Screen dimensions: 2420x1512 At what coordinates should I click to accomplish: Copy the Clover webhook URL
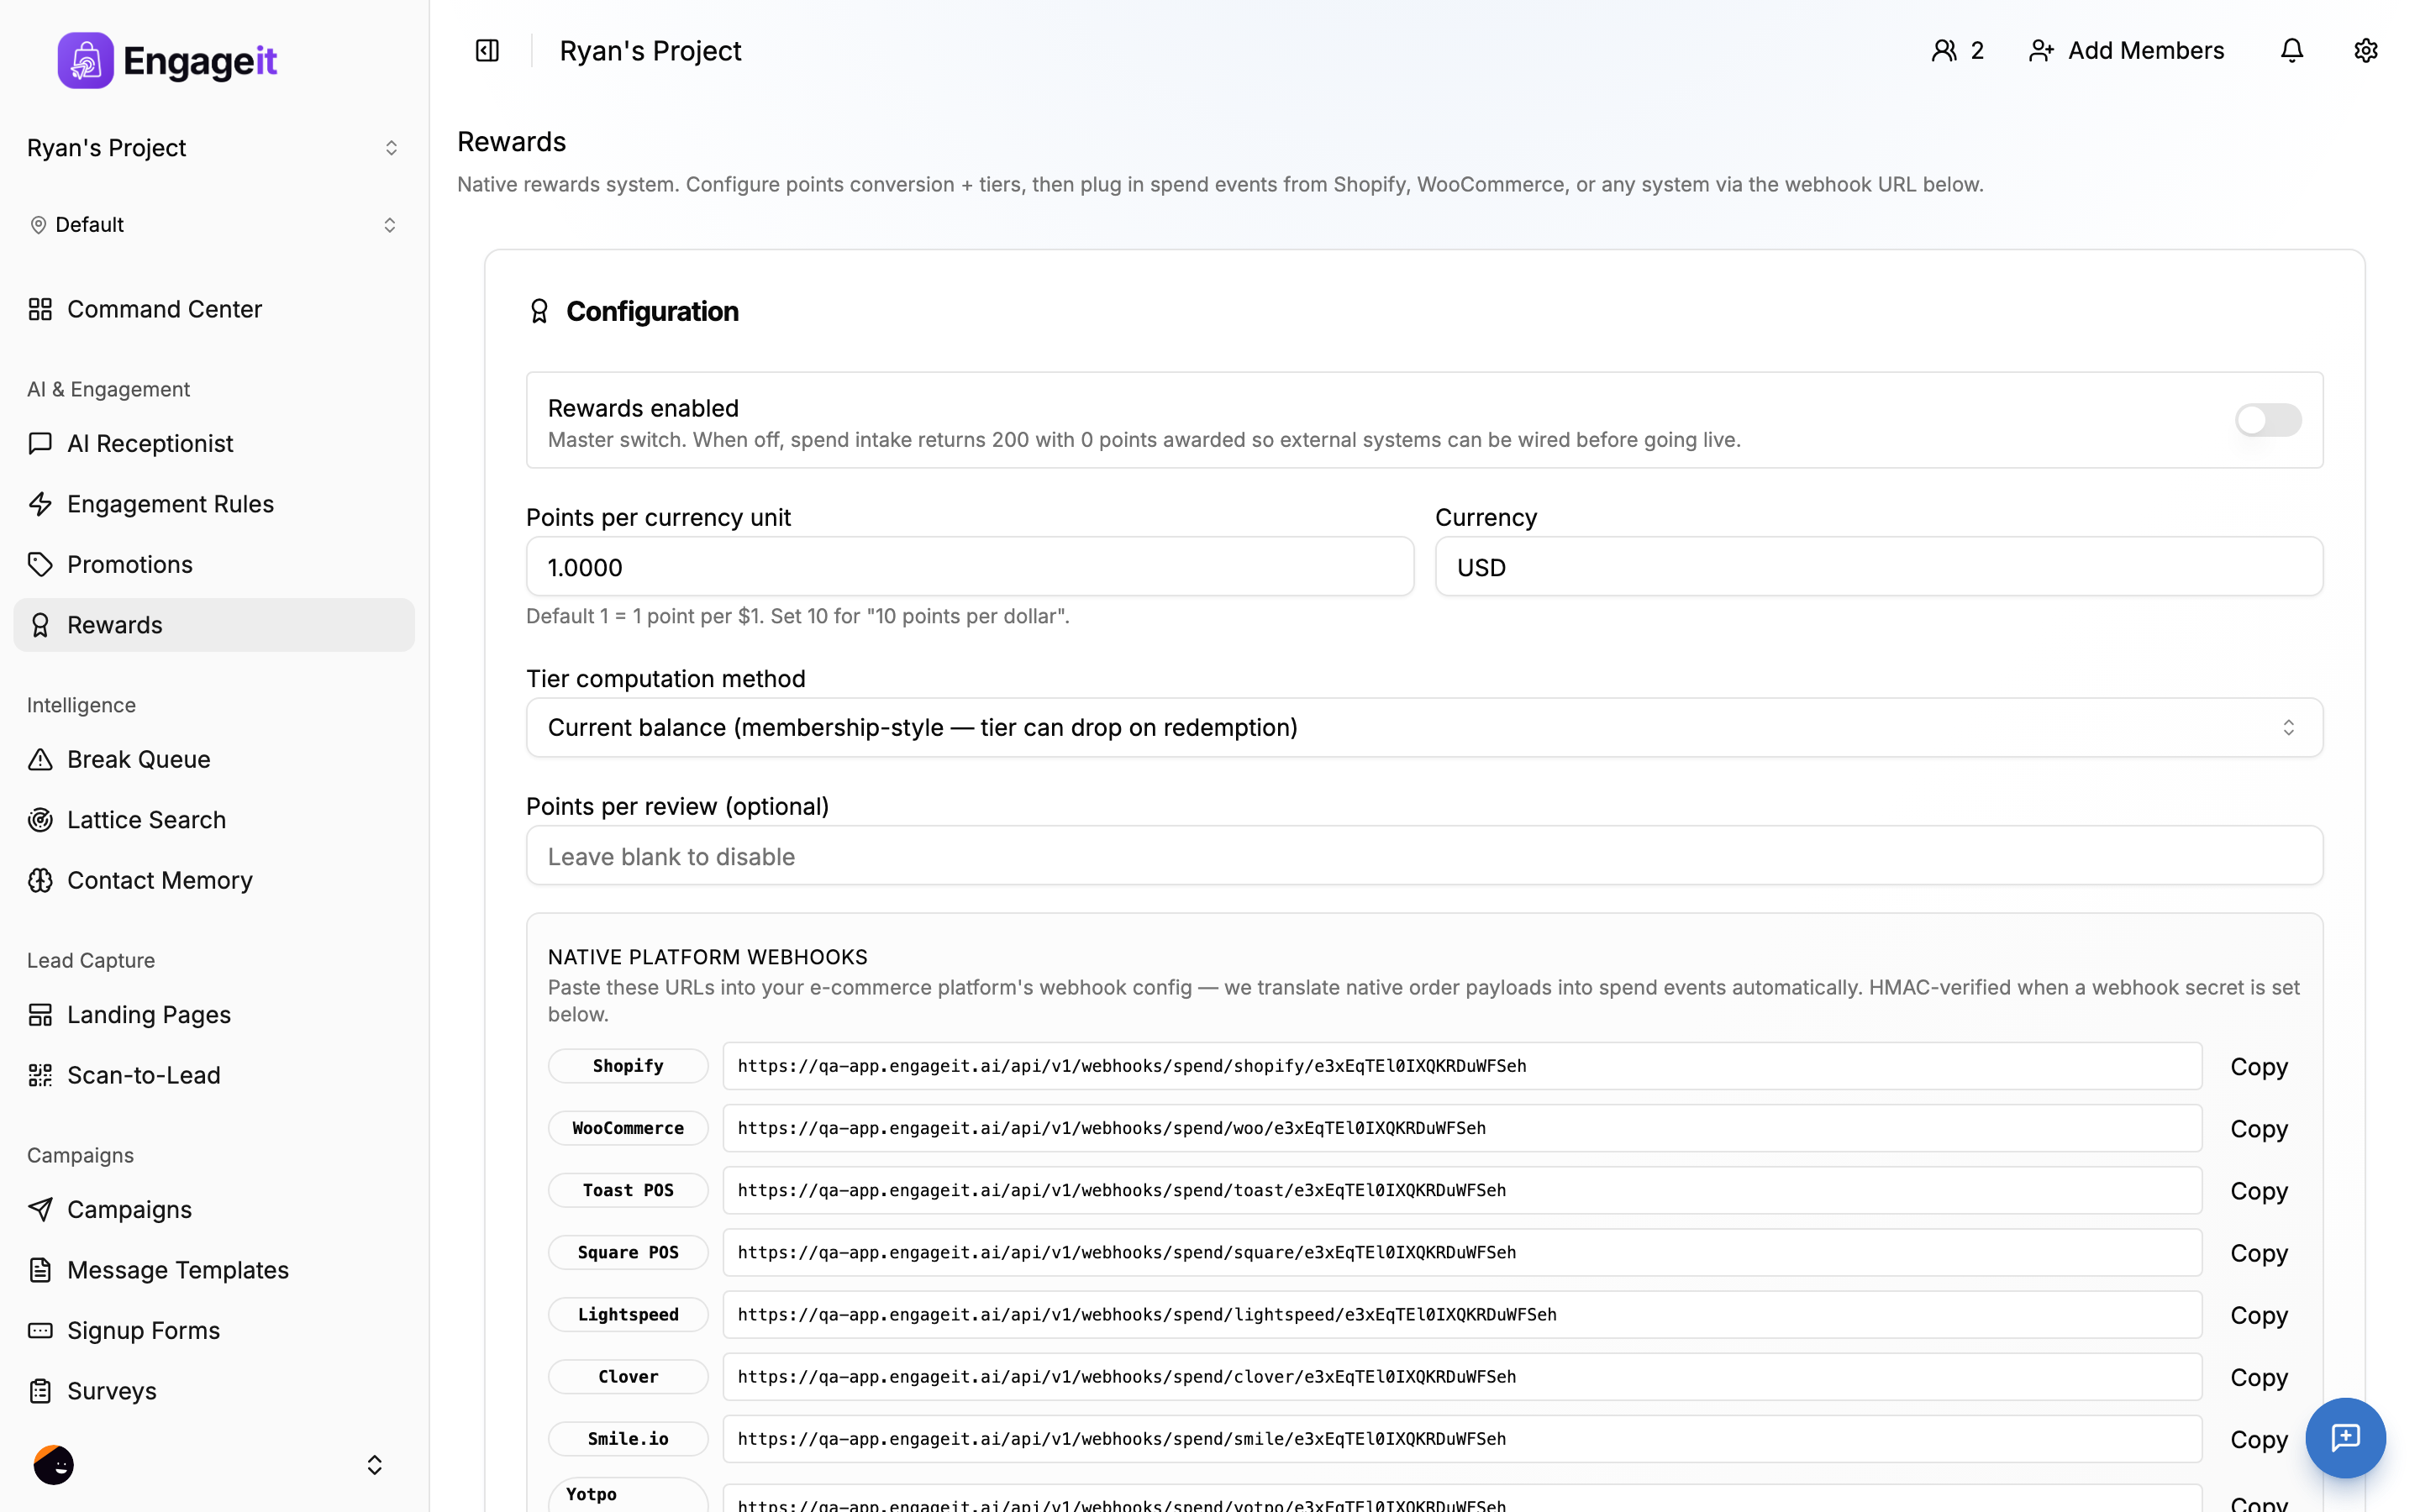click(x=2258, y=1377)
